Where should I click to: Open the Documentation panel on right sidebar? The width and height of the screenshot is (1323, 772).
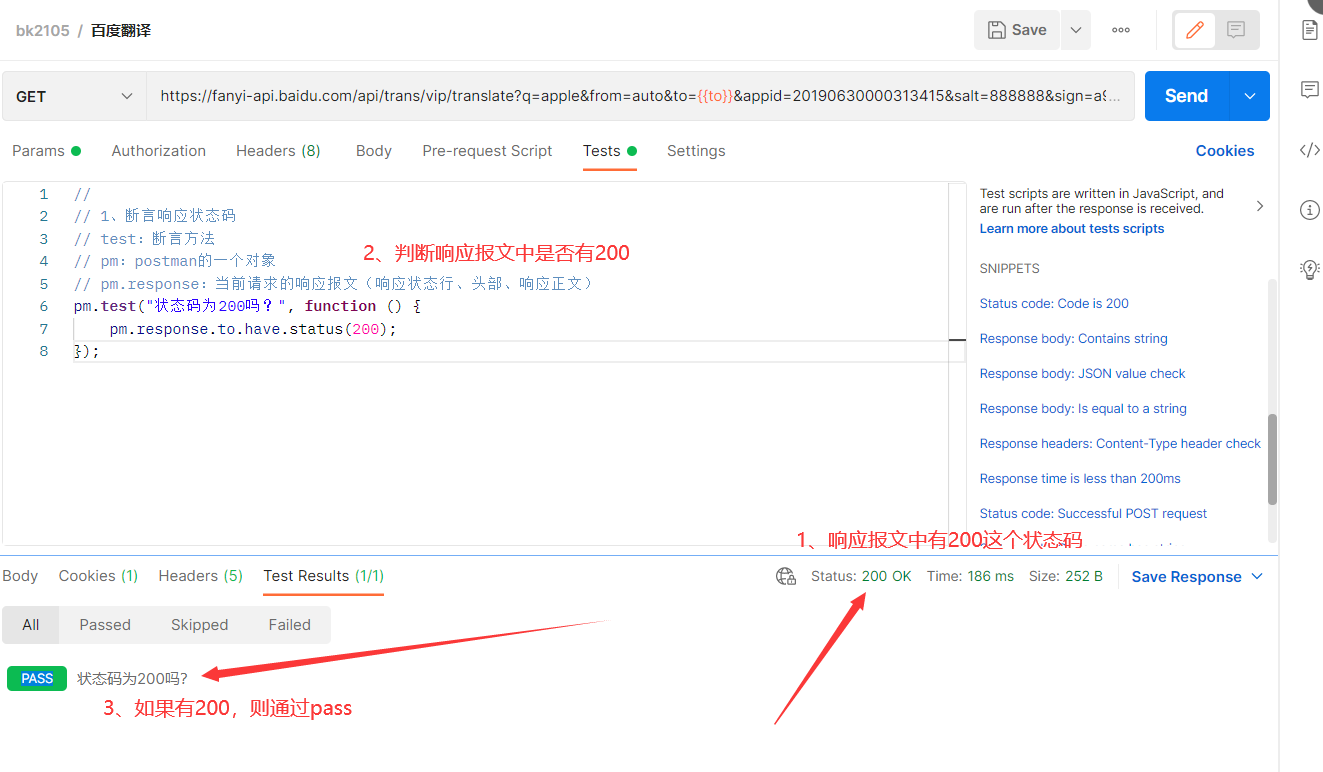pyautogui.click(x=1310, y=30)
